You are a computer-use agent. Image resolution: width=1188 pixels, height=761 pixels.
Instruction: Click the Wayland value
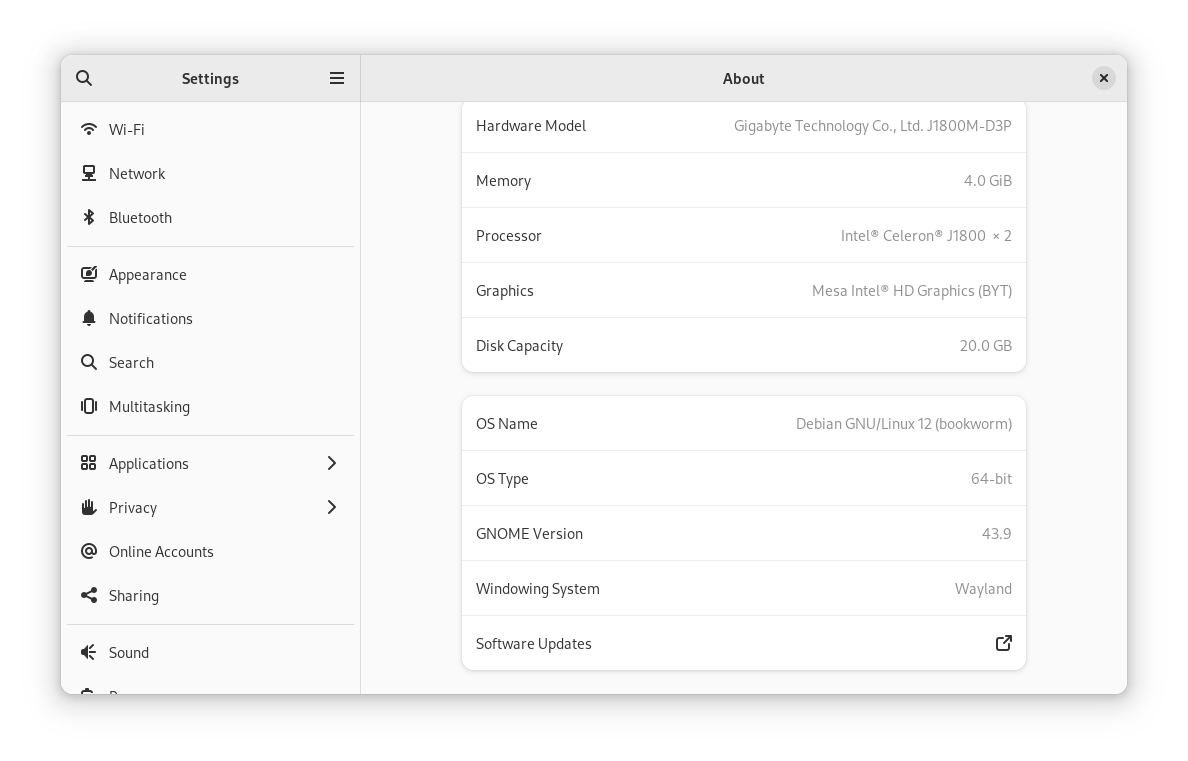click(x=983, y=589)
